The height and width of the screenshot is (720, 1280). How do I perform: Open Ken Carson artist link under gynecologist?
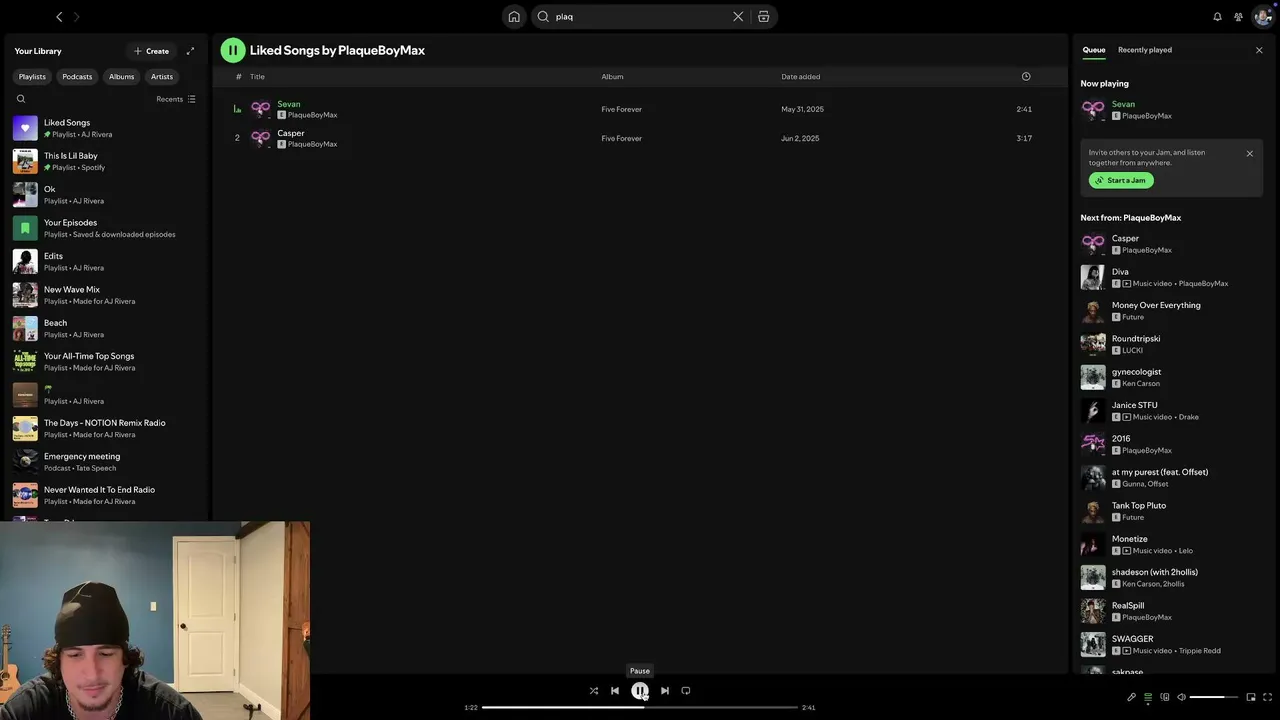pyautogui.click(x=1141, y=384)
